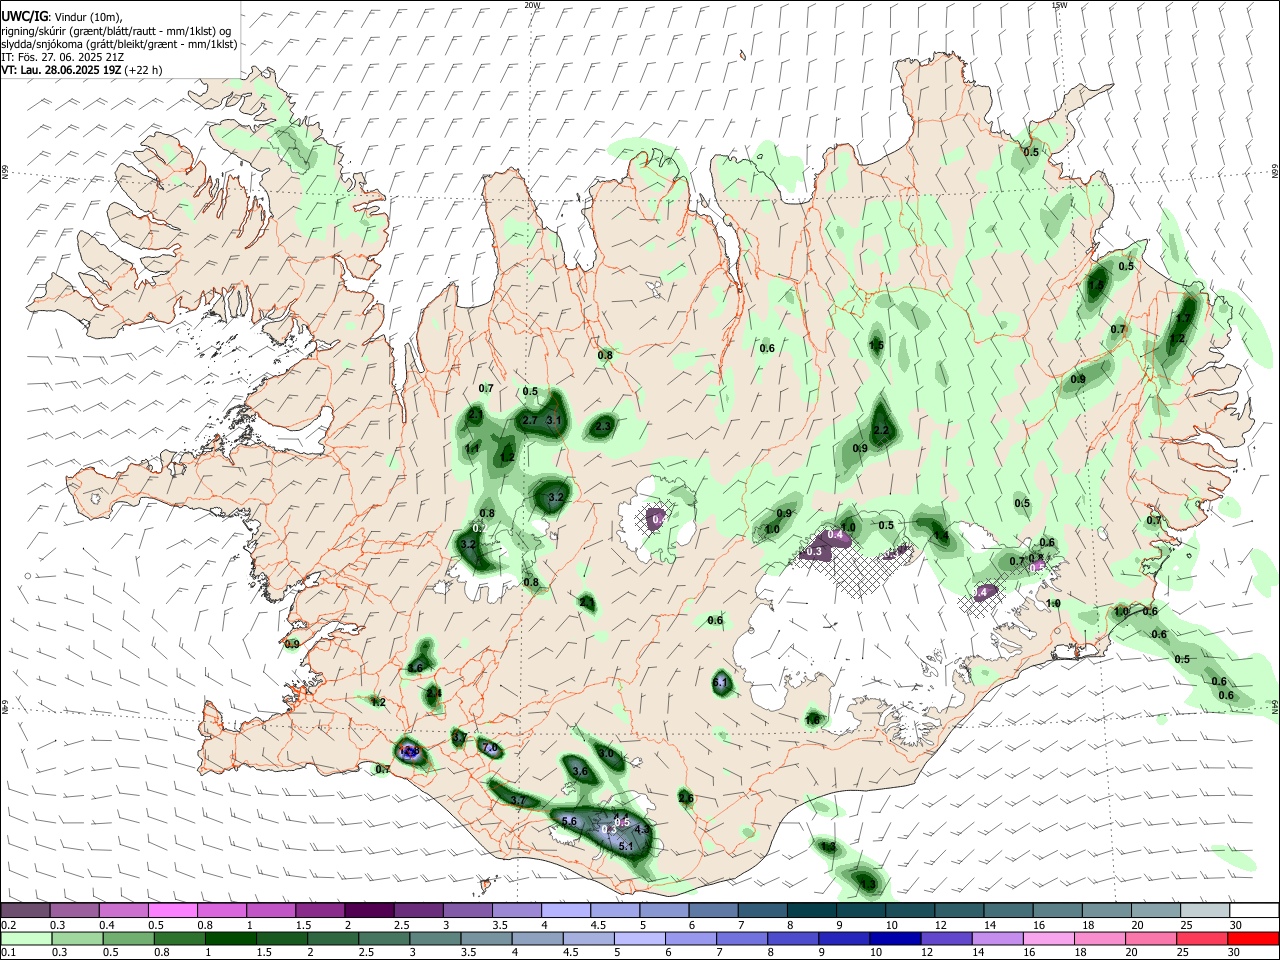This screenshot has height=960, width=1280.
Task: Click the 'VT: Lau. 28.06.2025 19Z (+22 h)' line
Action: (x=81, y=70)
